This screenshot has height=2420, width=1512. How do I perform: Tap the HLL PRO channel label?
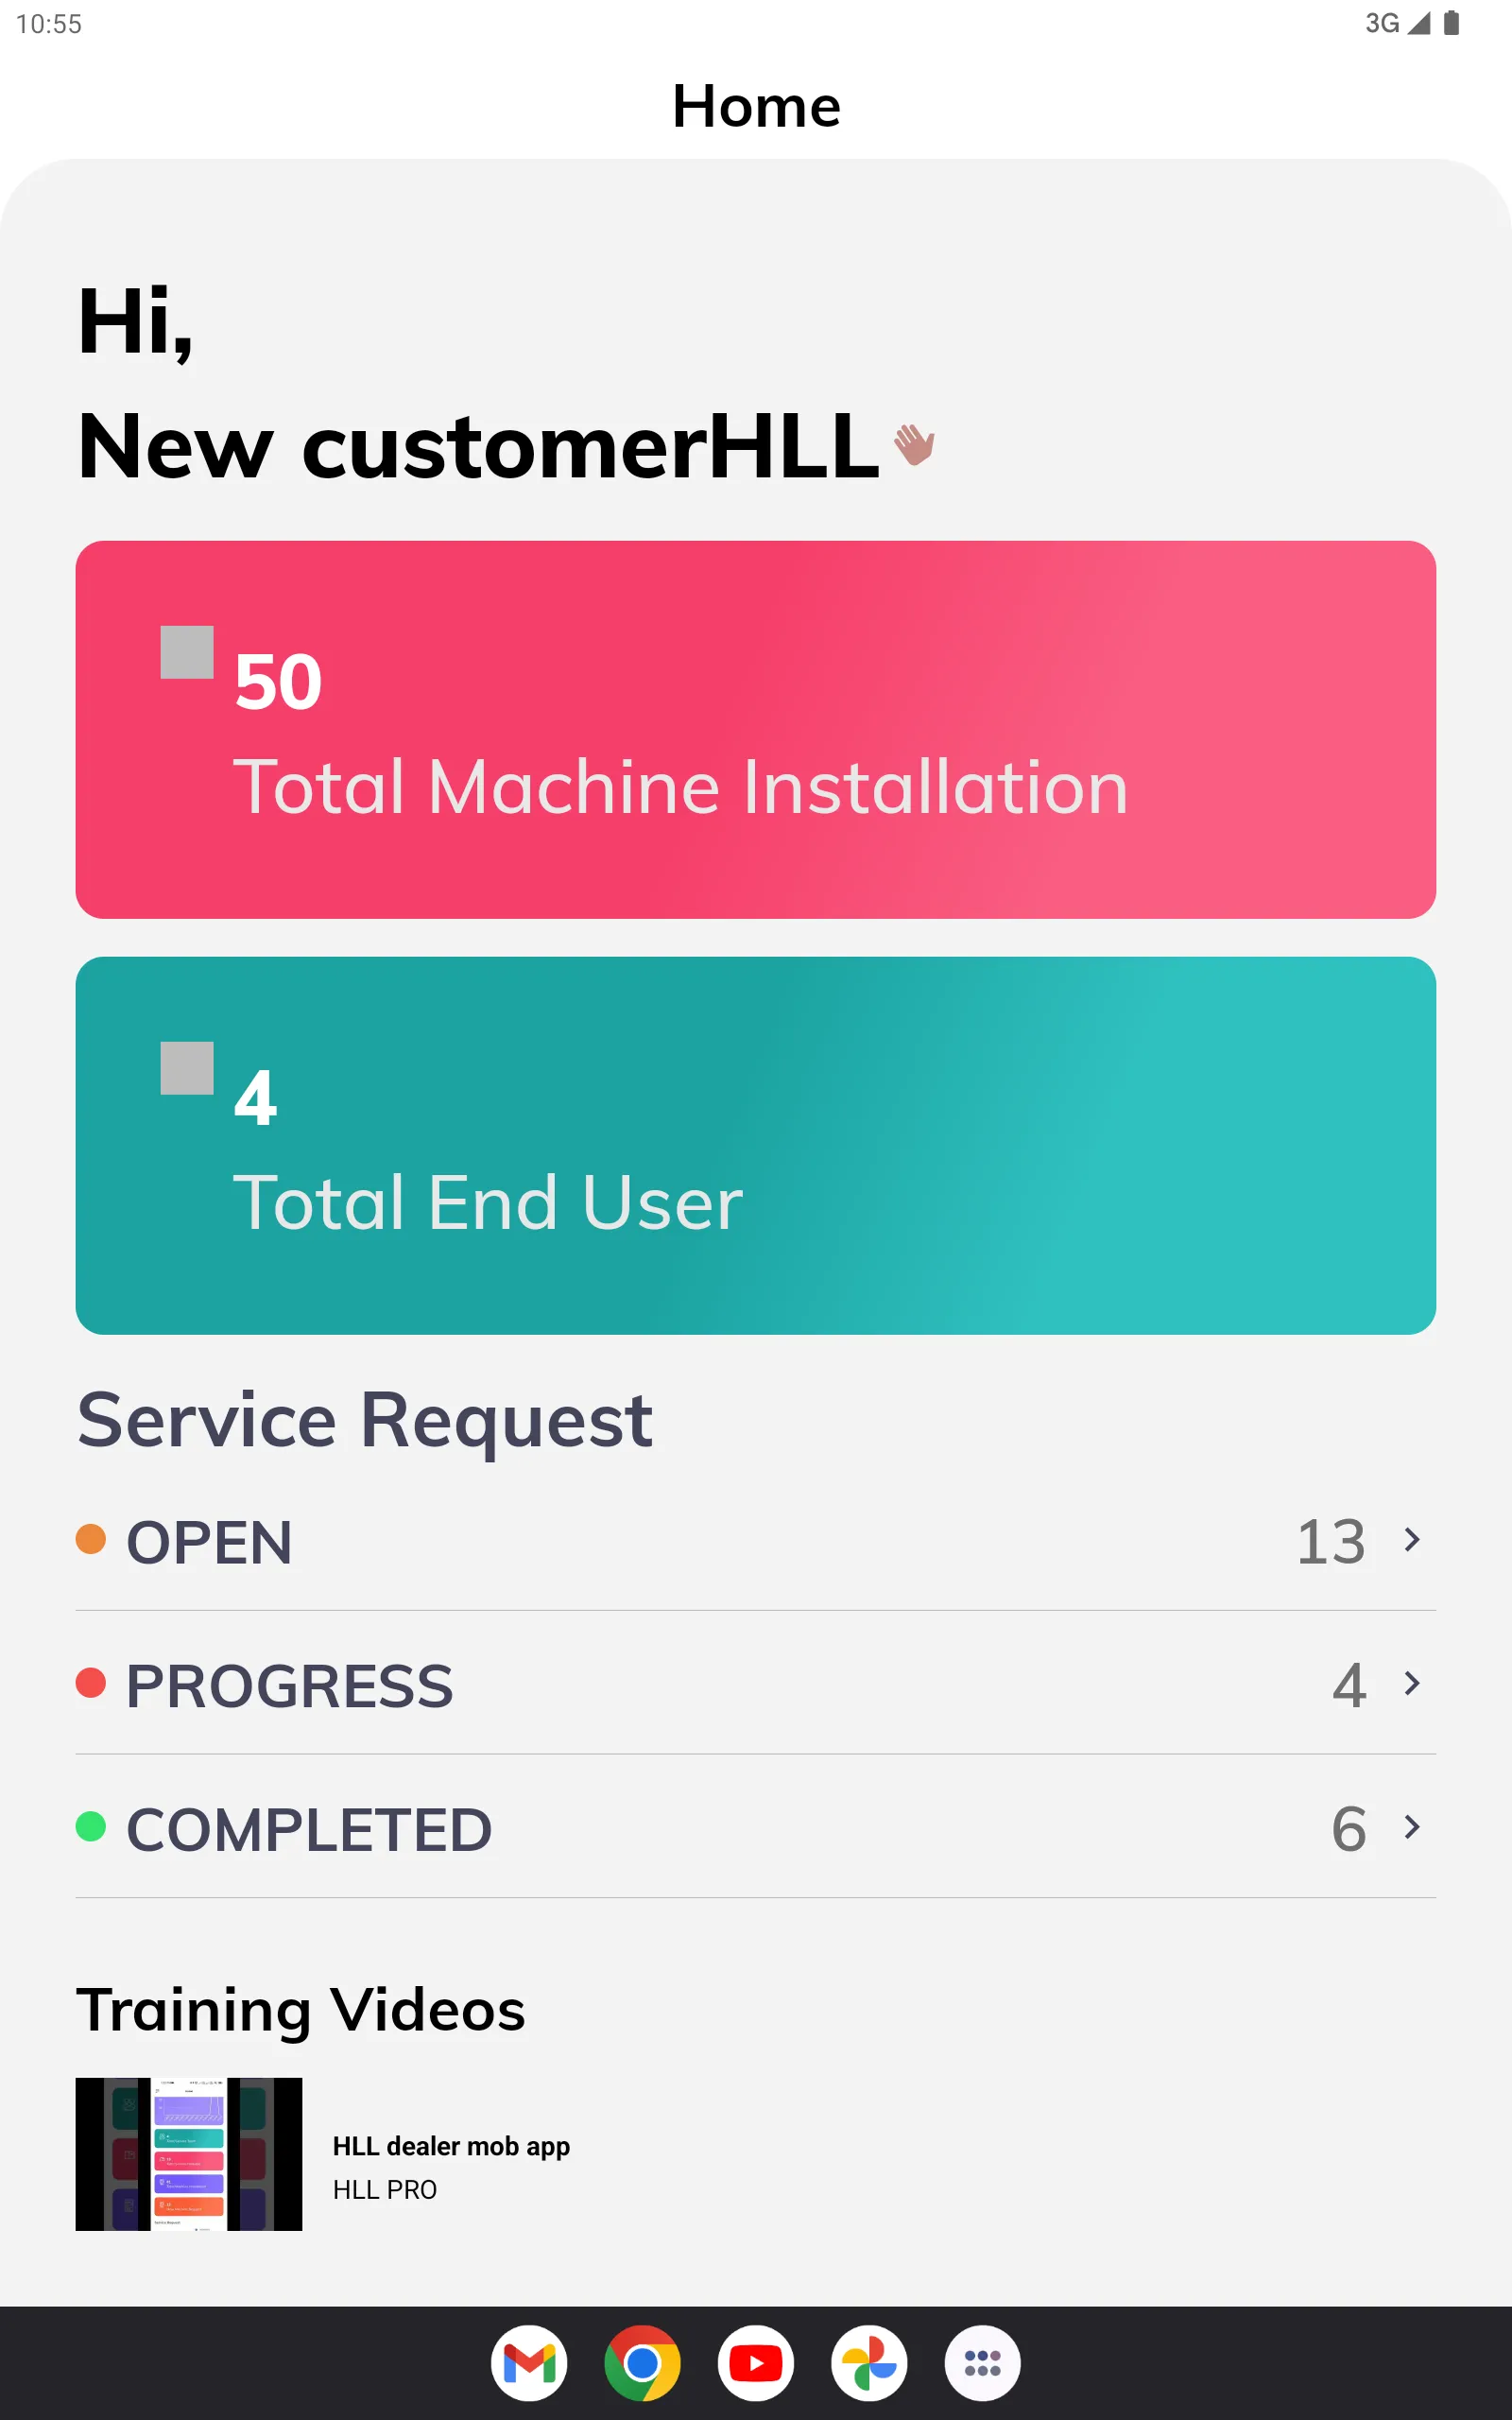click(385, 2190)
